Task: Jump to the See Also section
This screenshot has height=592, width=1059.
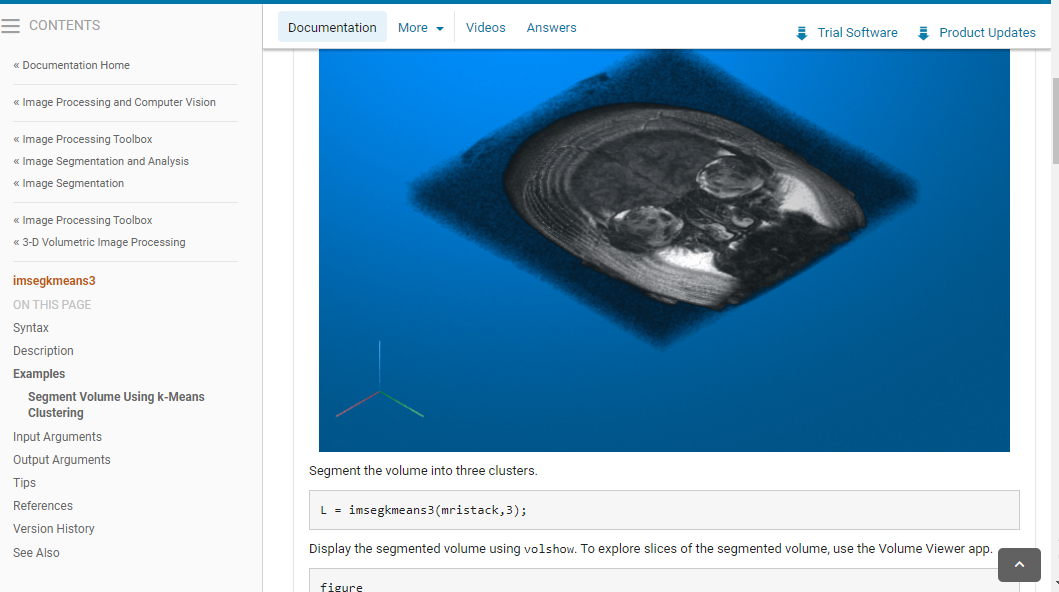Action: (x=36, y=553)
